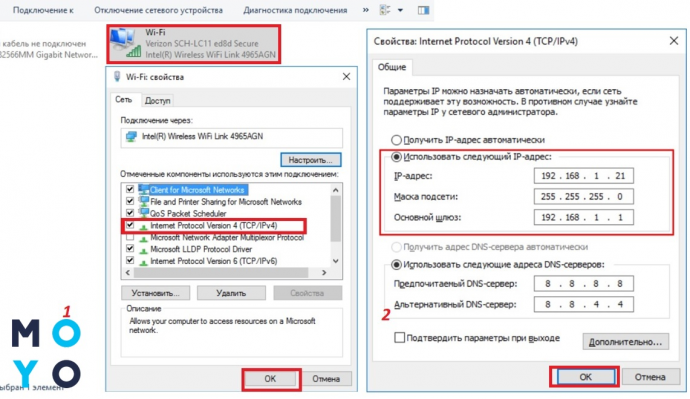Click the Wi-Fi properties title bar icon
The height and width of the screenshot is (399, 690).
point(117,77)
